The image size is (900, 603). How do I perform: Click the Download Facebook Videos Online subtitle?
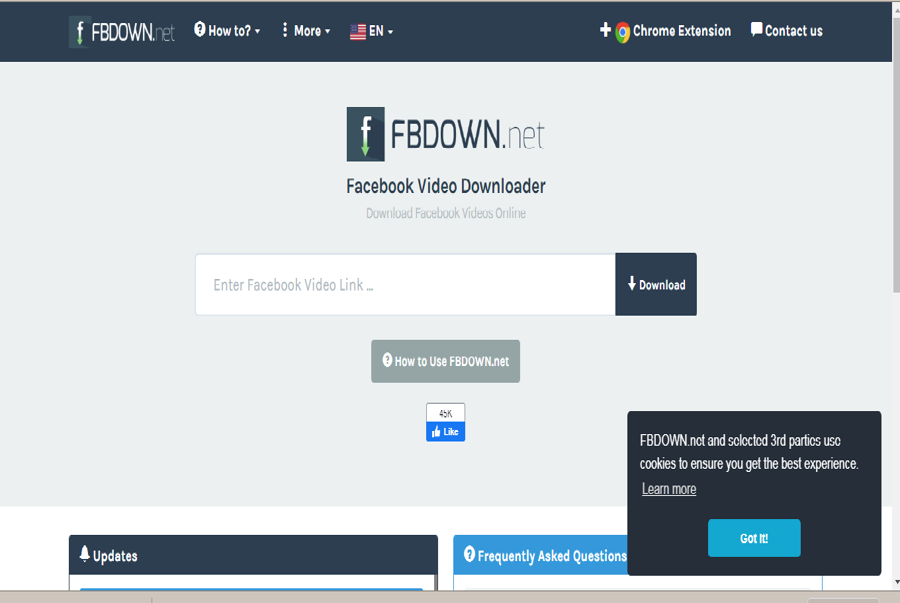pyautogui.click(x=445, y=213)
